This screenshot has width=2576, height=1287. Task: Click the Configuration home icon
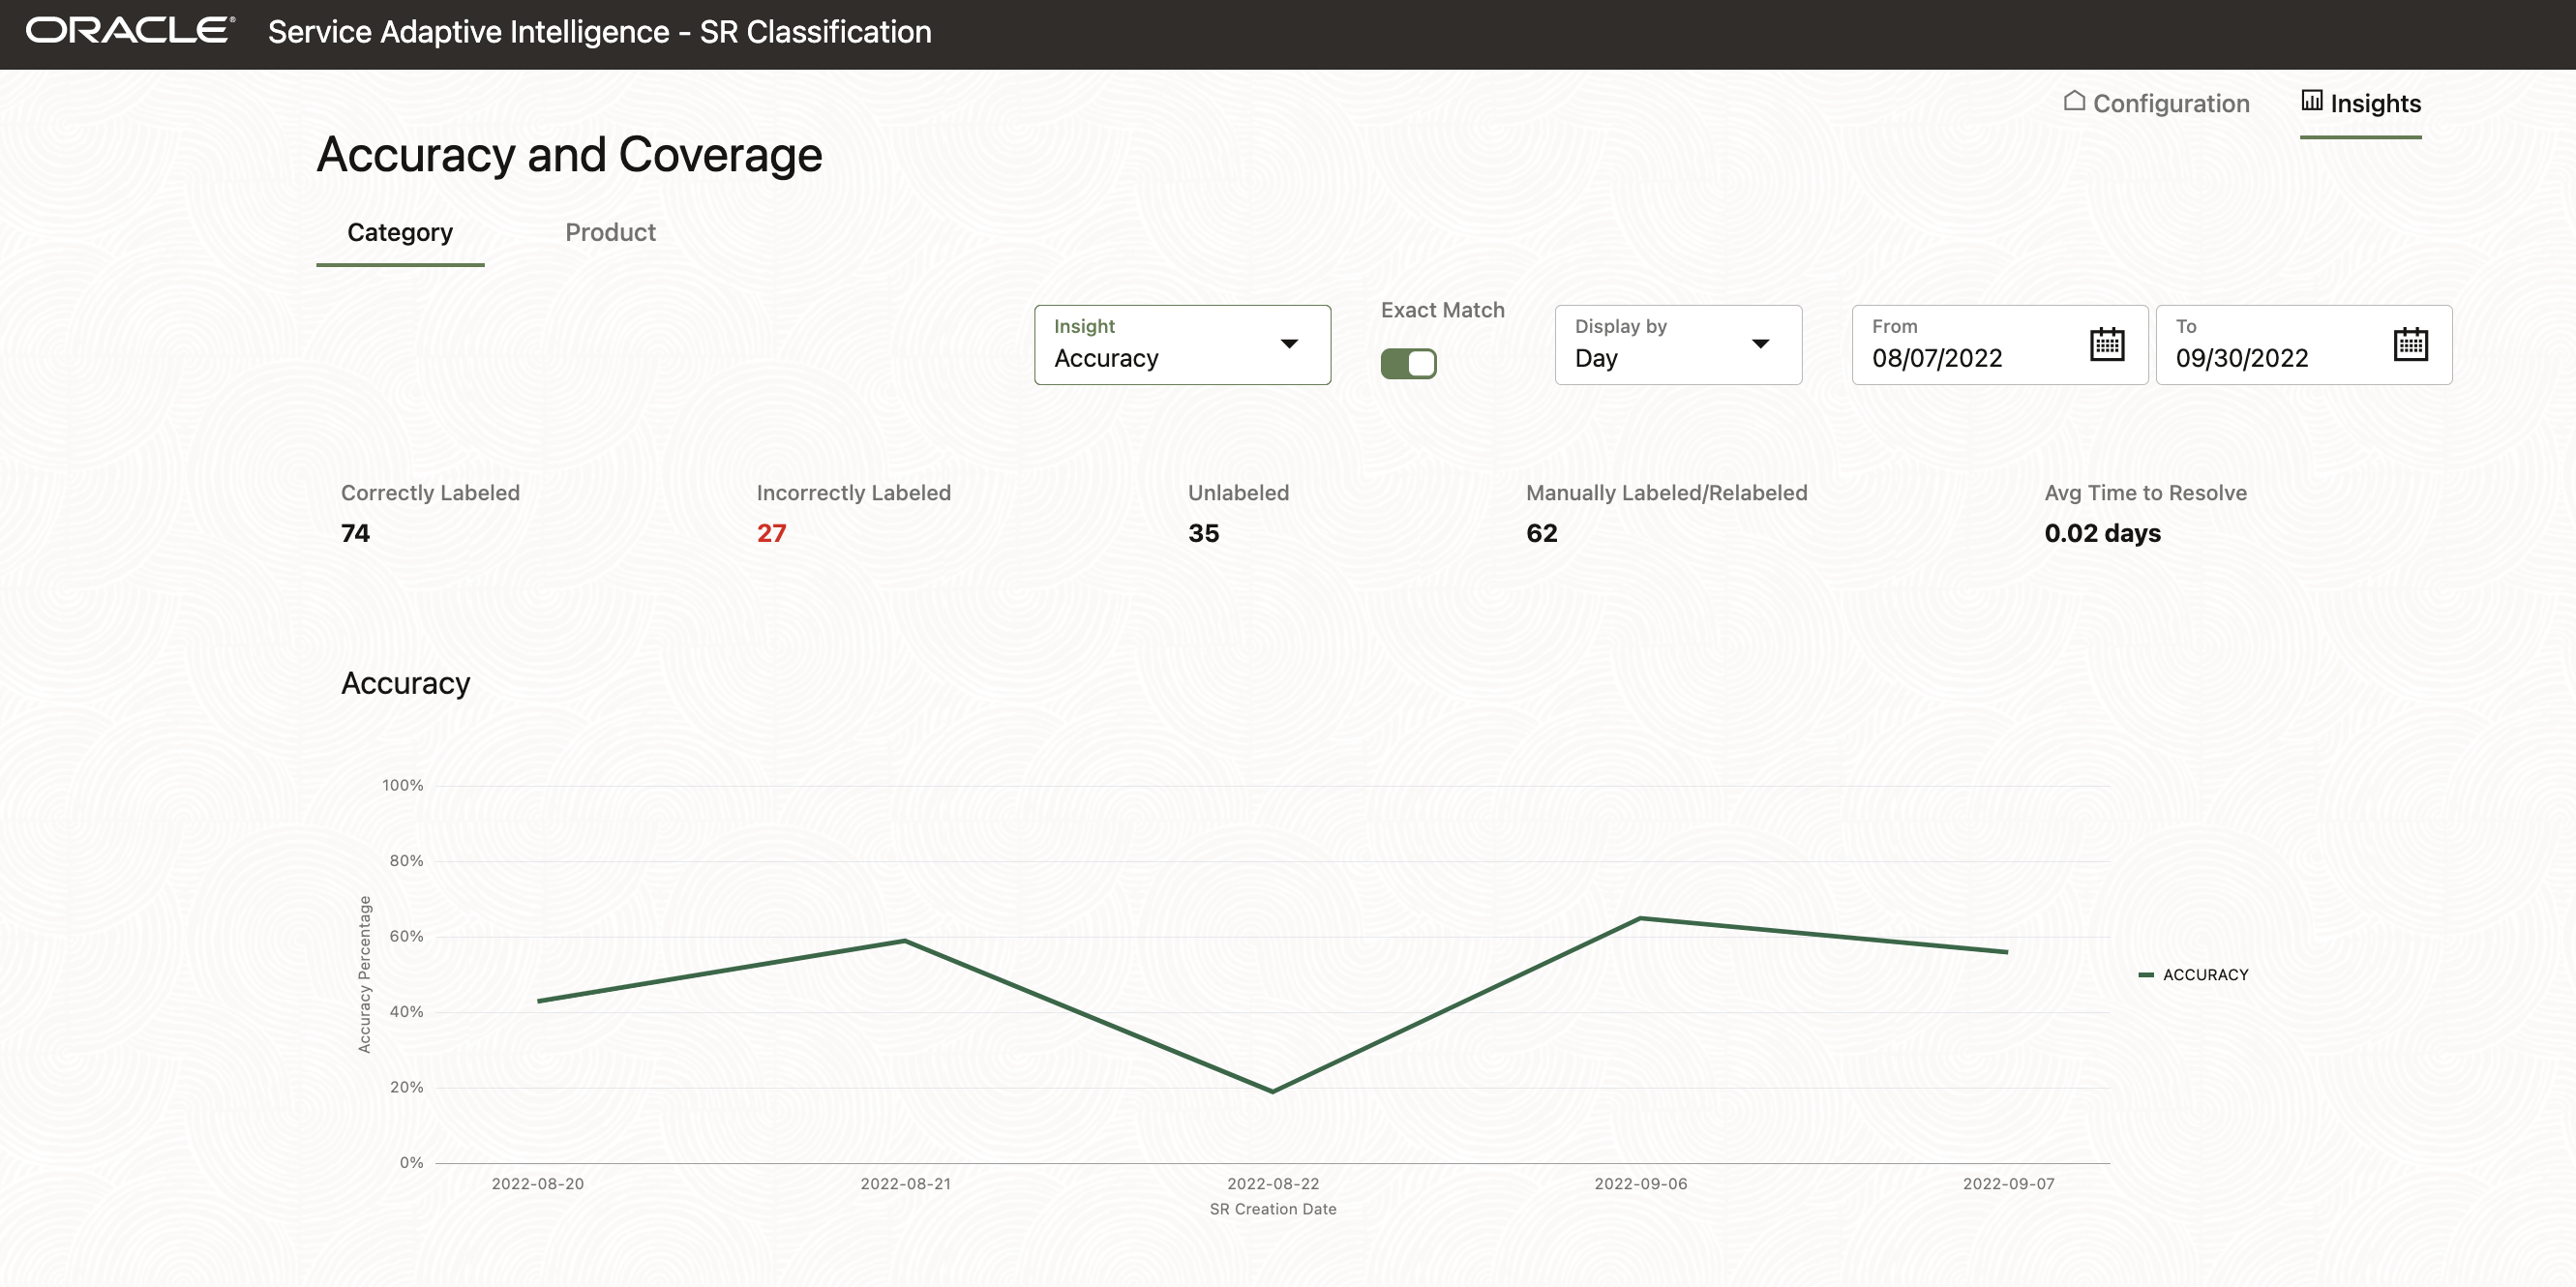(2074, 102)
